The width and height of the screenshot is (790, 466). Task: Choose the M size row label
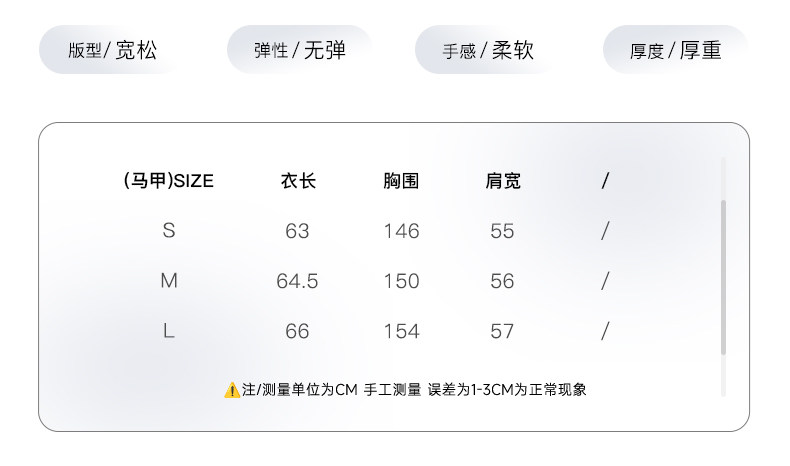coord(168,281)
